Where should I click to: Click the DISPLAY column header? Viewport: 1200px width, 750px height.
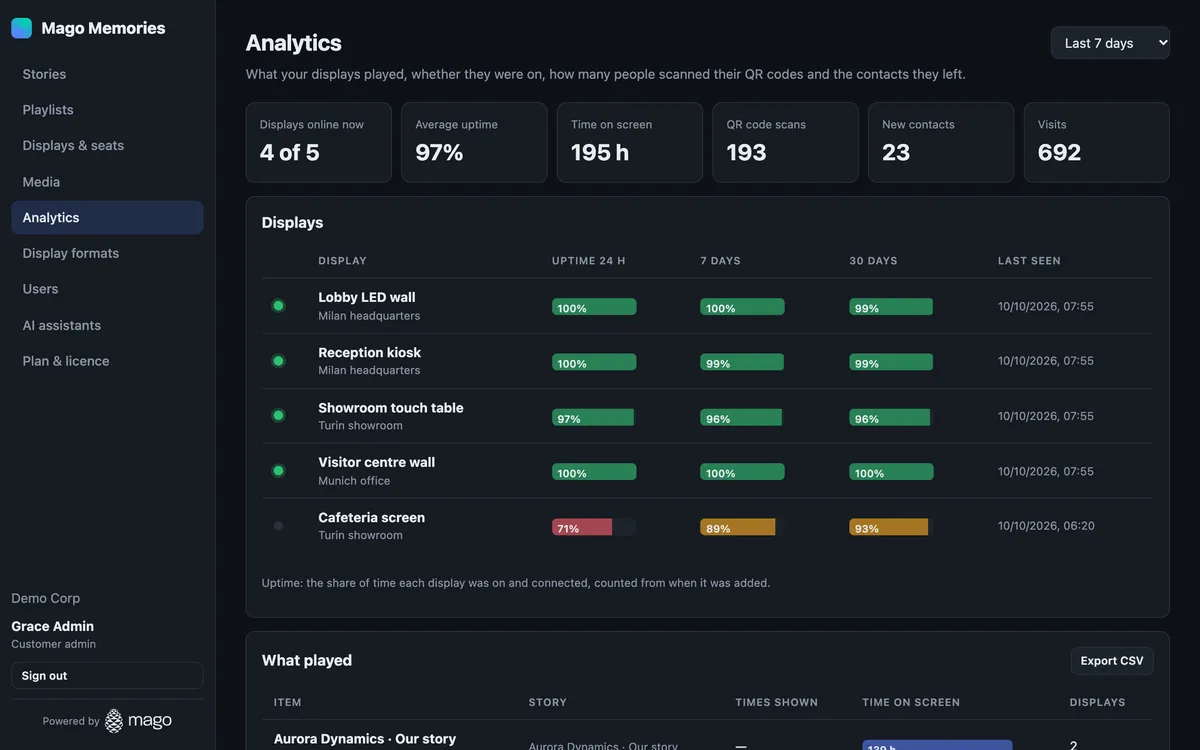click(x=343, y=261)
